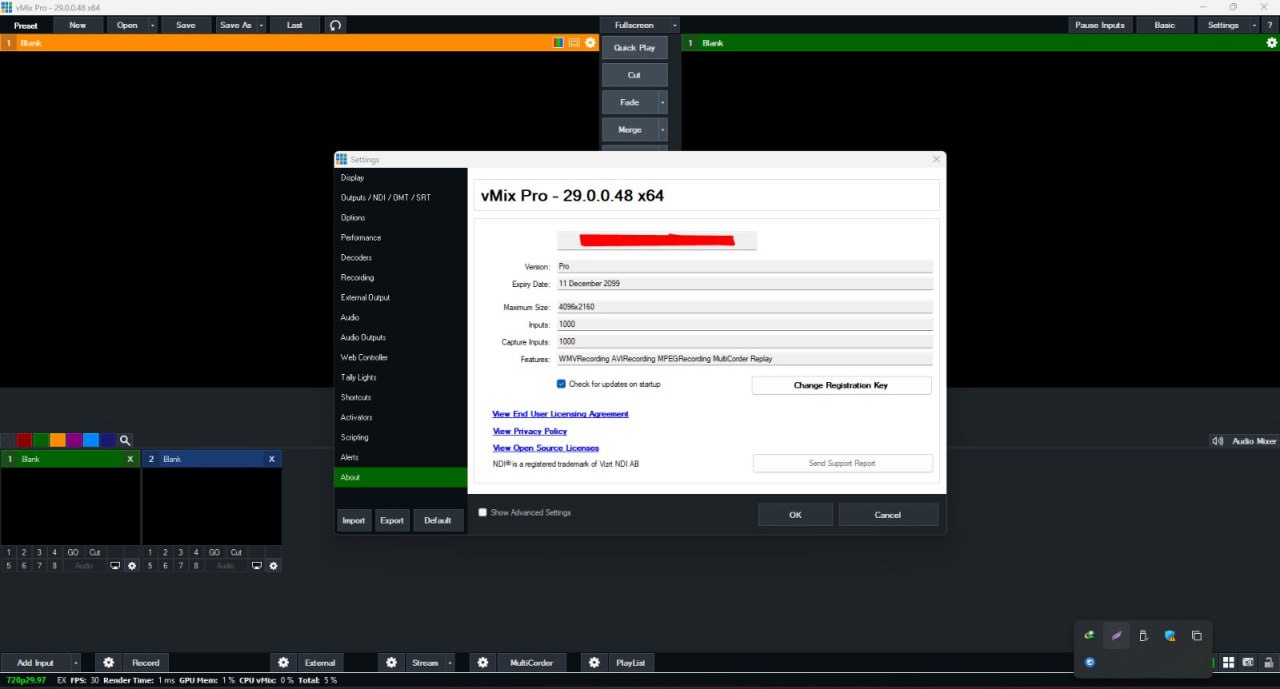Click the small green square icon in Preview header
This screenshot has height=689, width=1280.
tap(559, 43)
